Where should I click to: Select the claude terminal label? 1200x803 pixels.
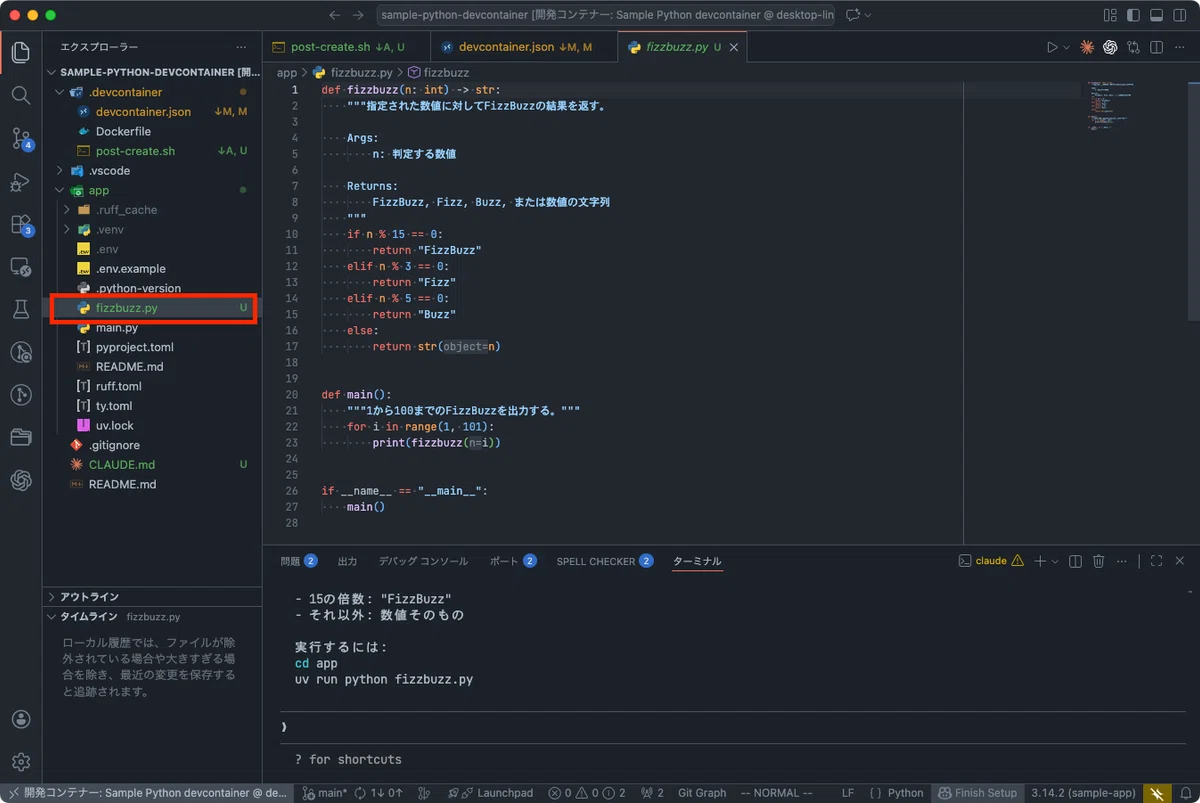pos(990,561)
